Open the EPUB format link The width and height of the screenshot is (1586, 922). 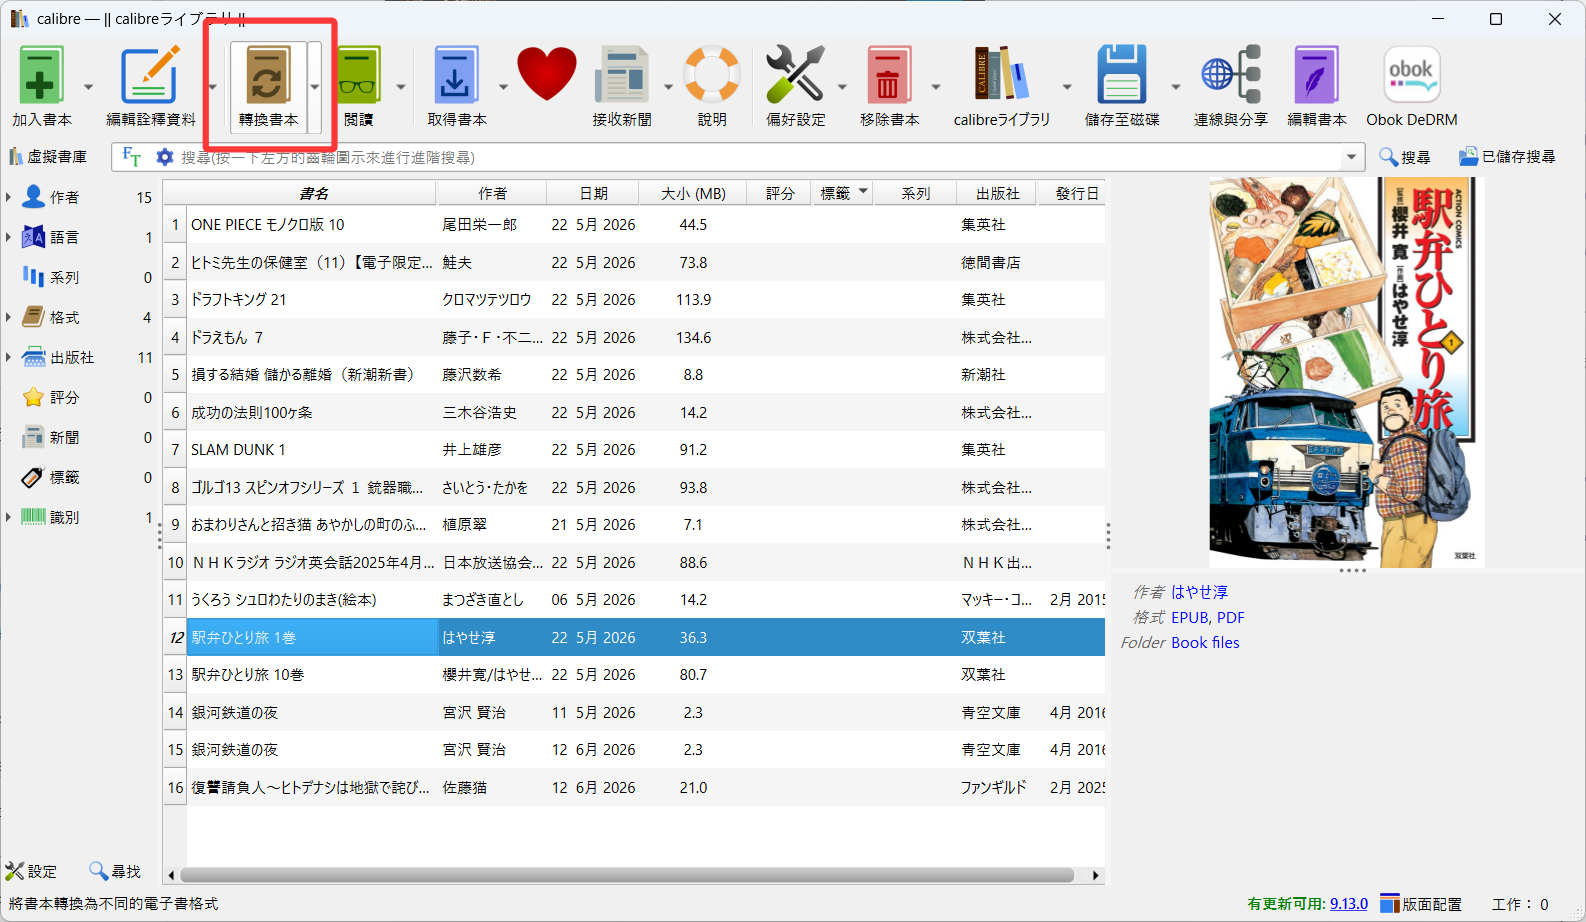tap(1189, 617)
